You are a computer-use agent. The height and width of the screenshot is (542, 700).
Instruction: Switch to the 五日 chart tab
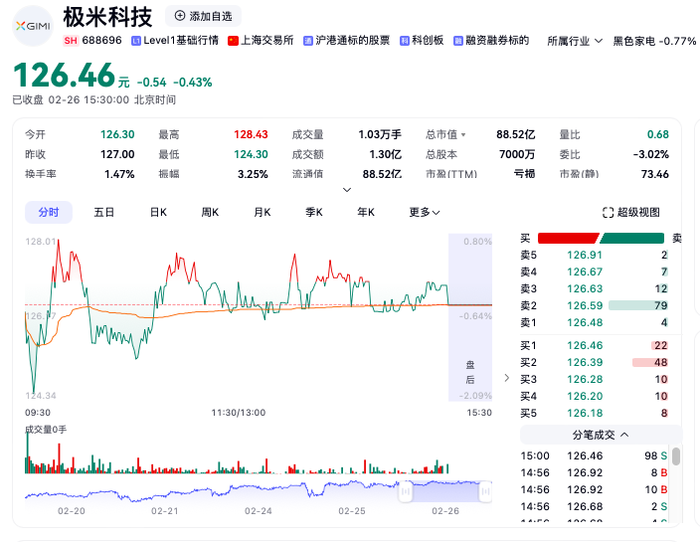(104, 213)
